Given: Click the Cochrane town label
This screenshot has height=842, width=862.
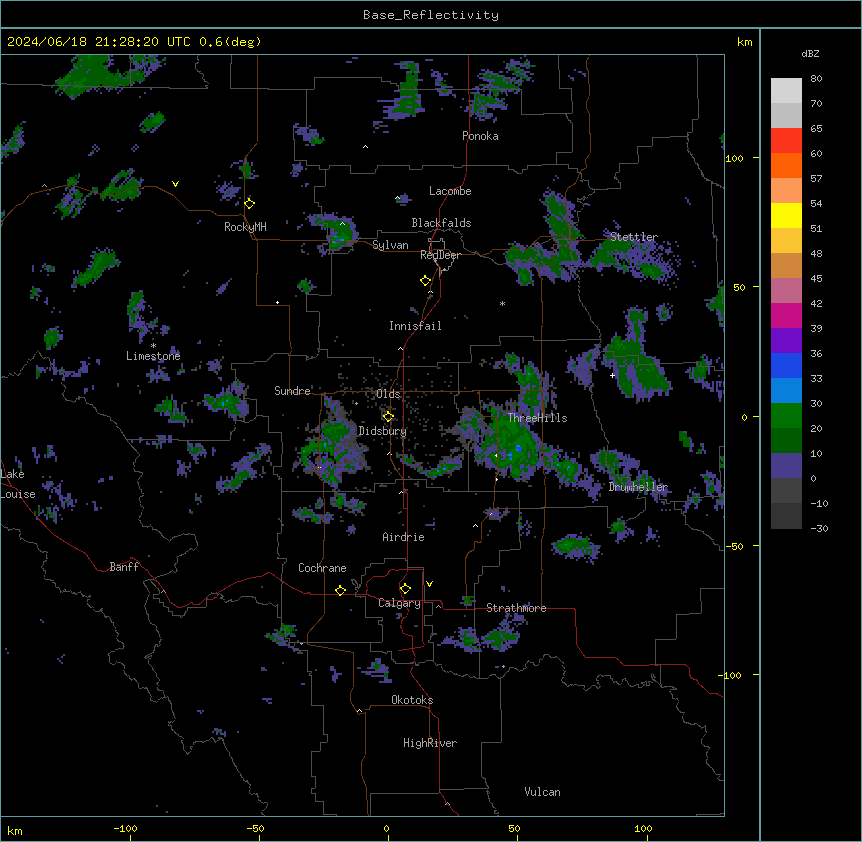Looking at the screenshot, I should coord(322,568).
